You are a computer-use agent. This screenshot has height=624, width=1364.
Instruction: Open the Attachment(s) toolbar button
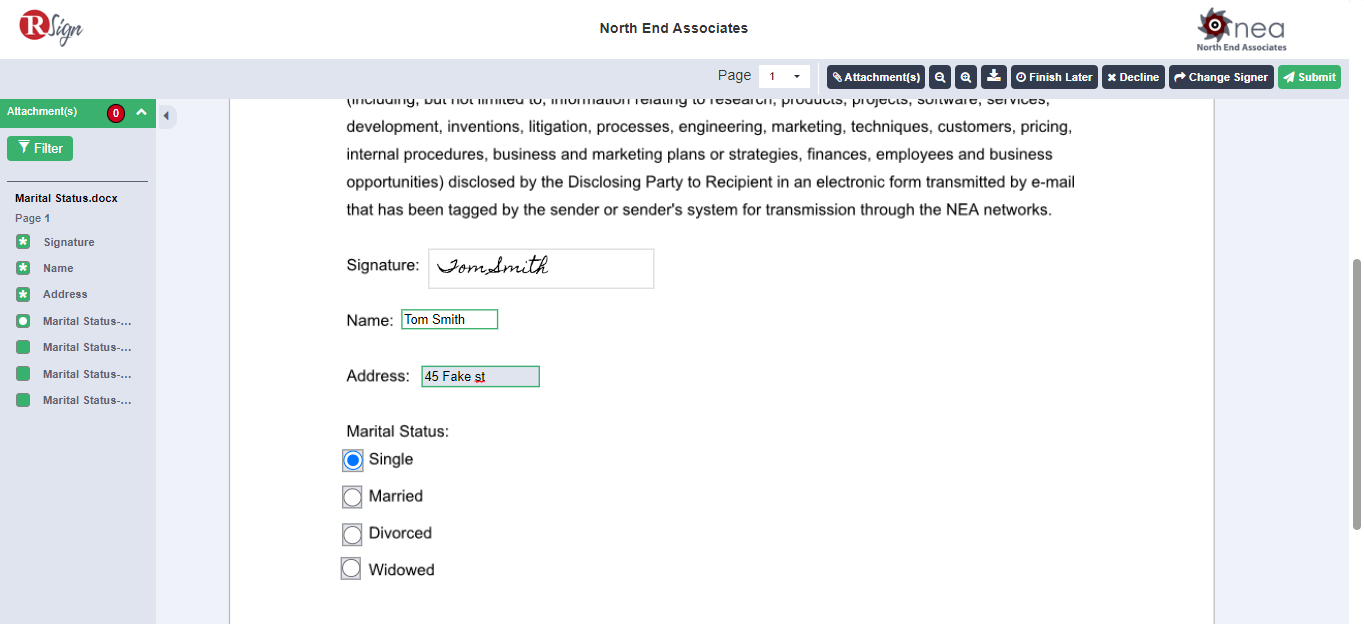pyautogui.click(x=876, y=77)
